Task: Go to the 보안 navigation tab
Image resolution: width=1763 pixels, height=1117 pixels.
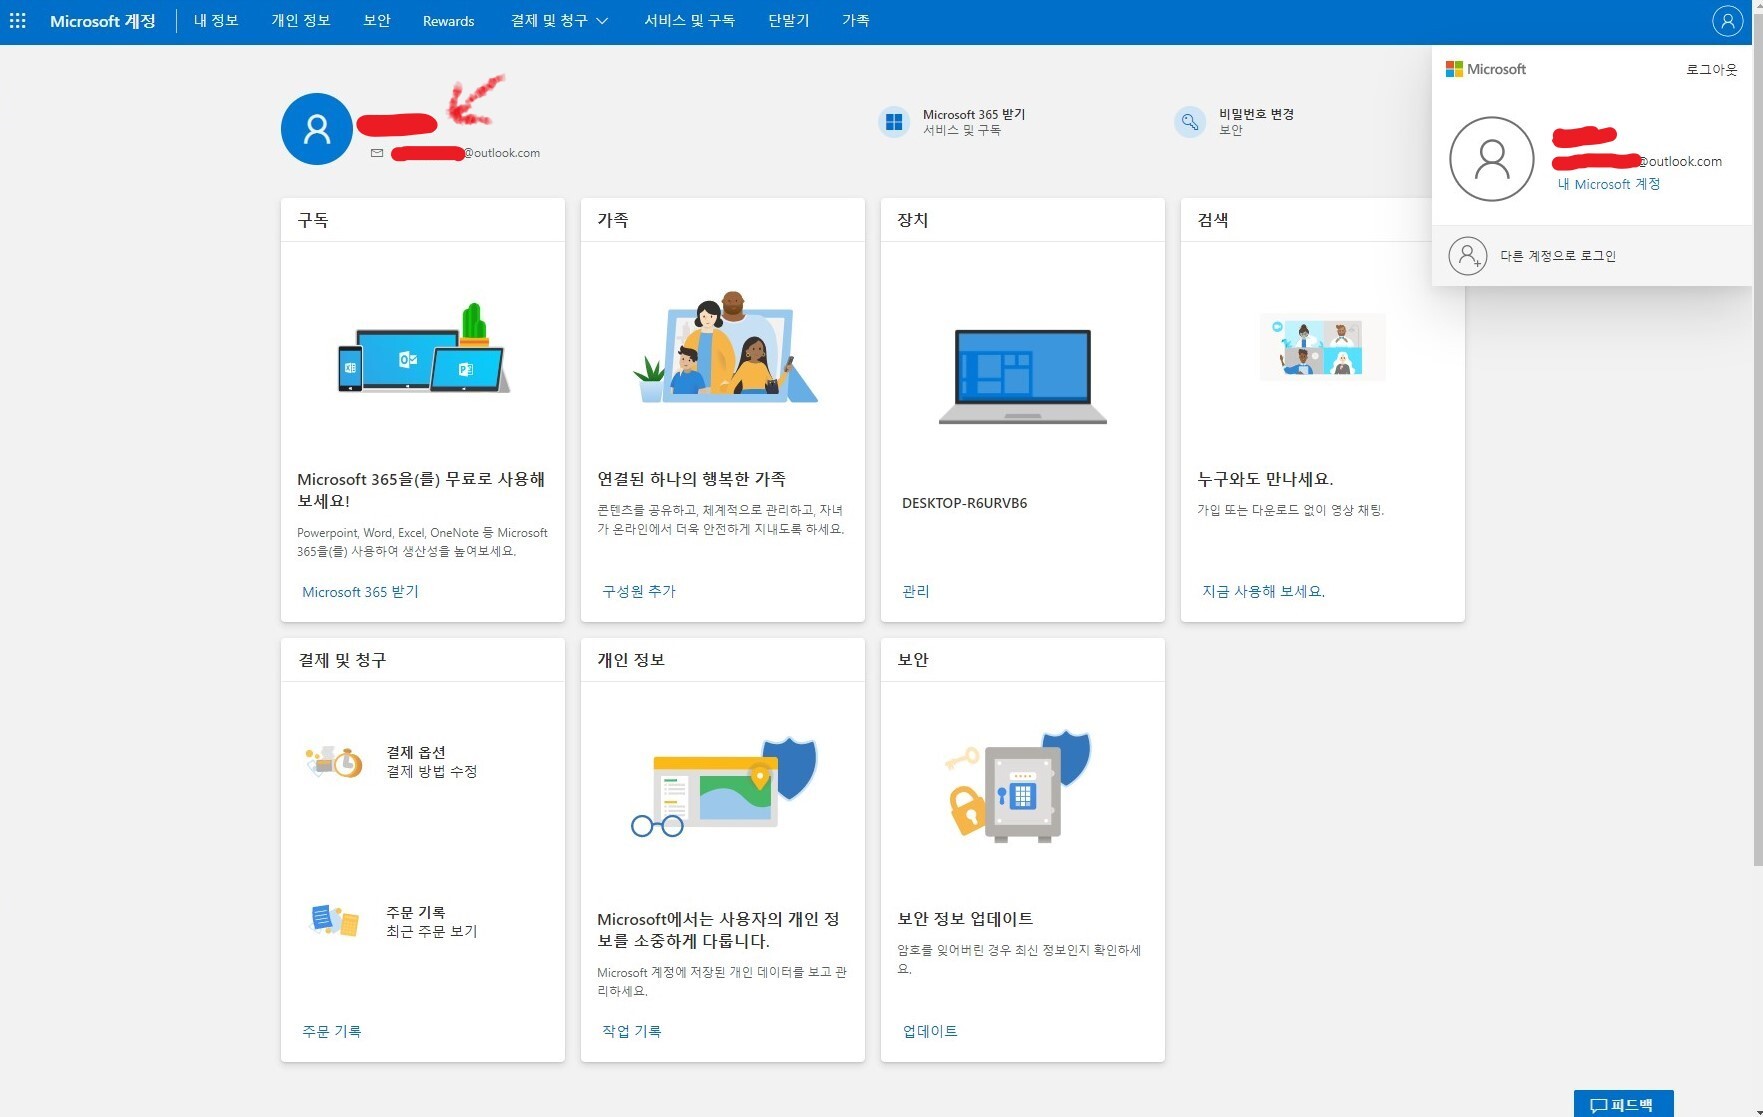Action: [x=377, y=21]
